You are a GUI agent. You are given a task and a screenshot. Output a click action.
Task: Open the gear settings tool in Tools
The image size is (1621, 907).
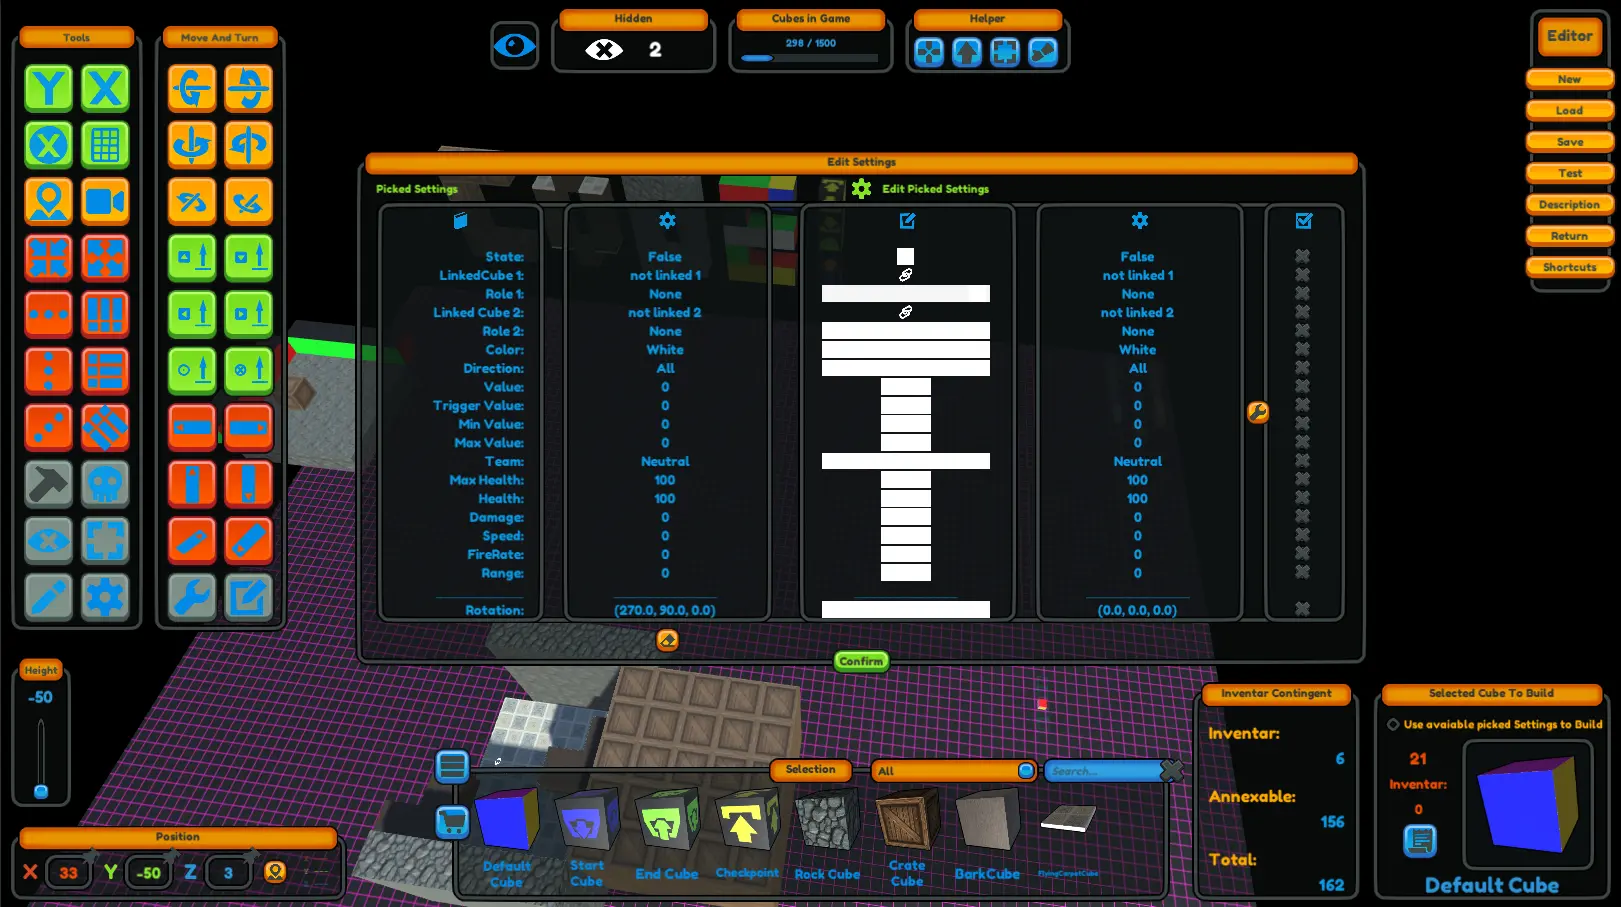105,598
